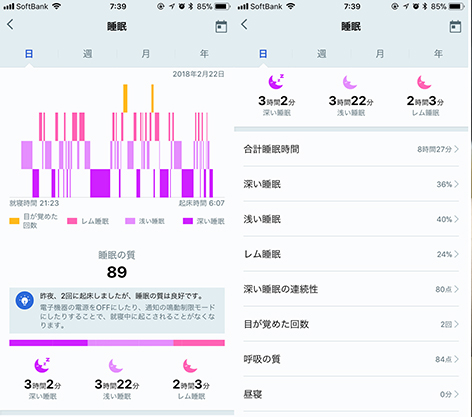This screenshot has width=472, height=417.
Task: Tap the back arrow on right sleep screen
Action: click(245, 24)
